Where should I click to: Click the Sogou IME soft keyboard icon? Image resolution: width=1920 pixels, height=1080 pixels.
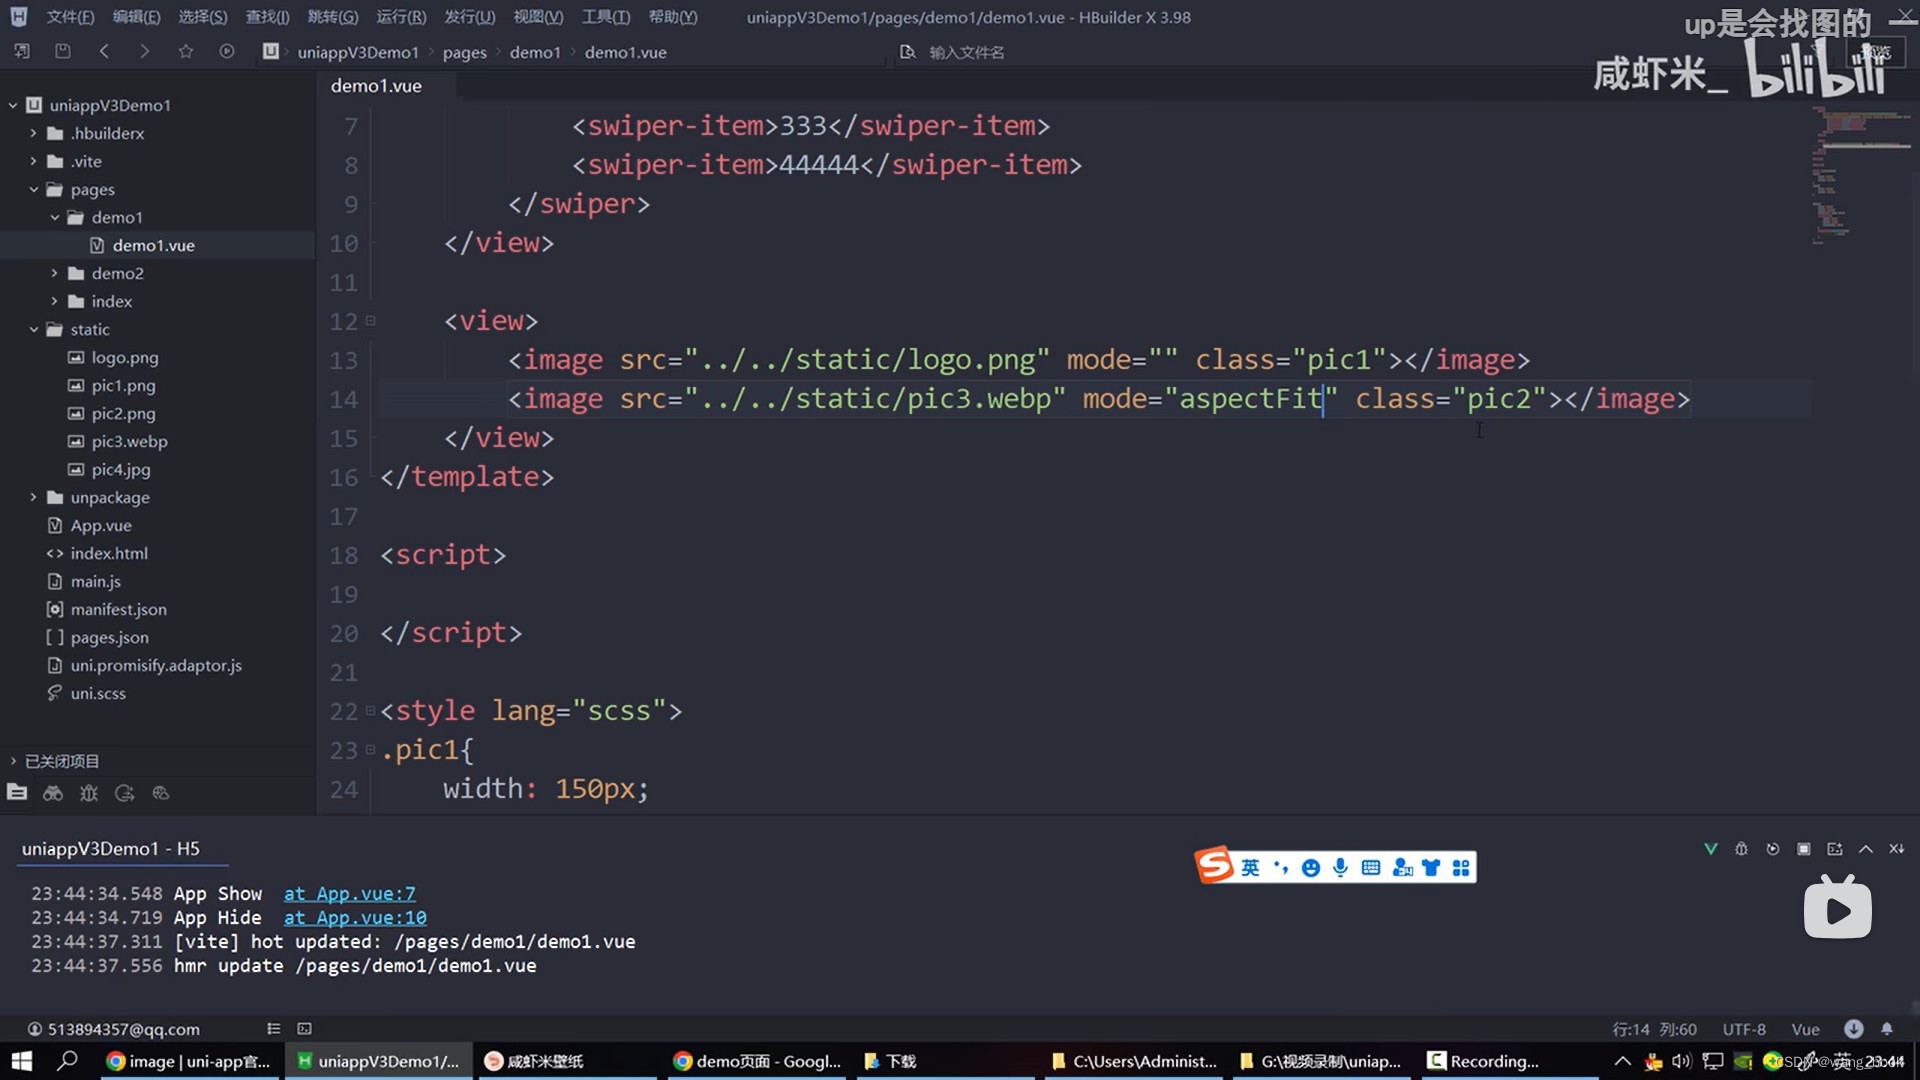1371,867
